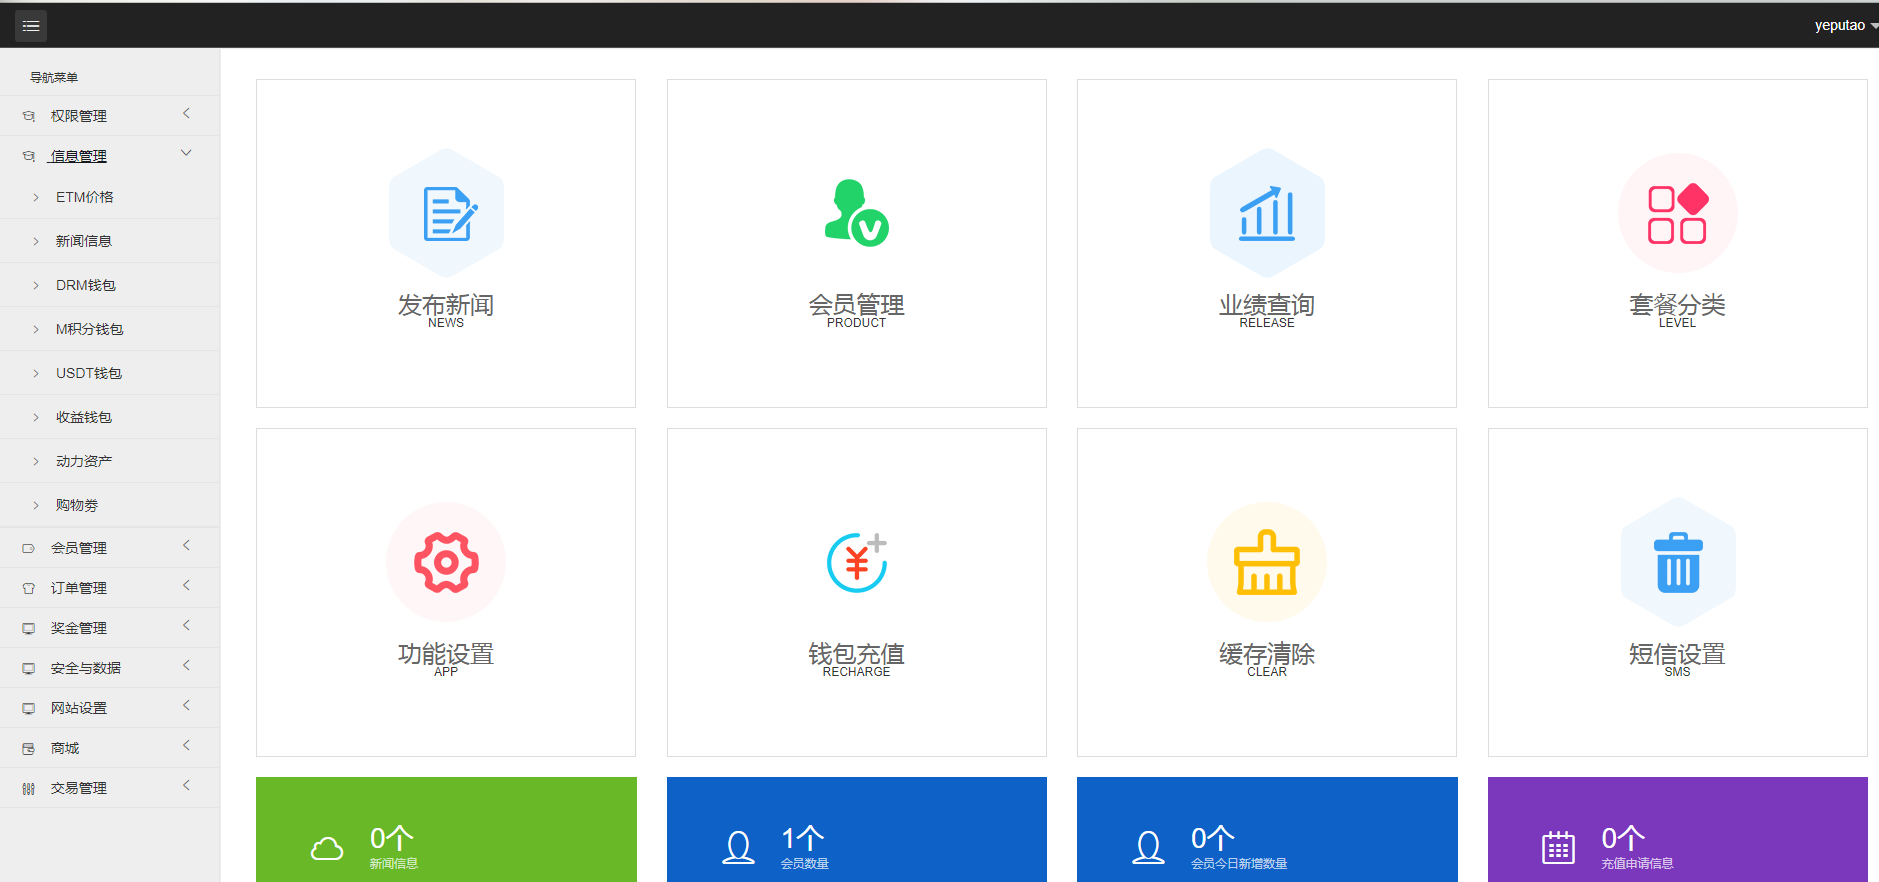Viewport: 1879px width, 882px height.
Task: Click the icon beside 交易管理
Action: tap(29, 788)
